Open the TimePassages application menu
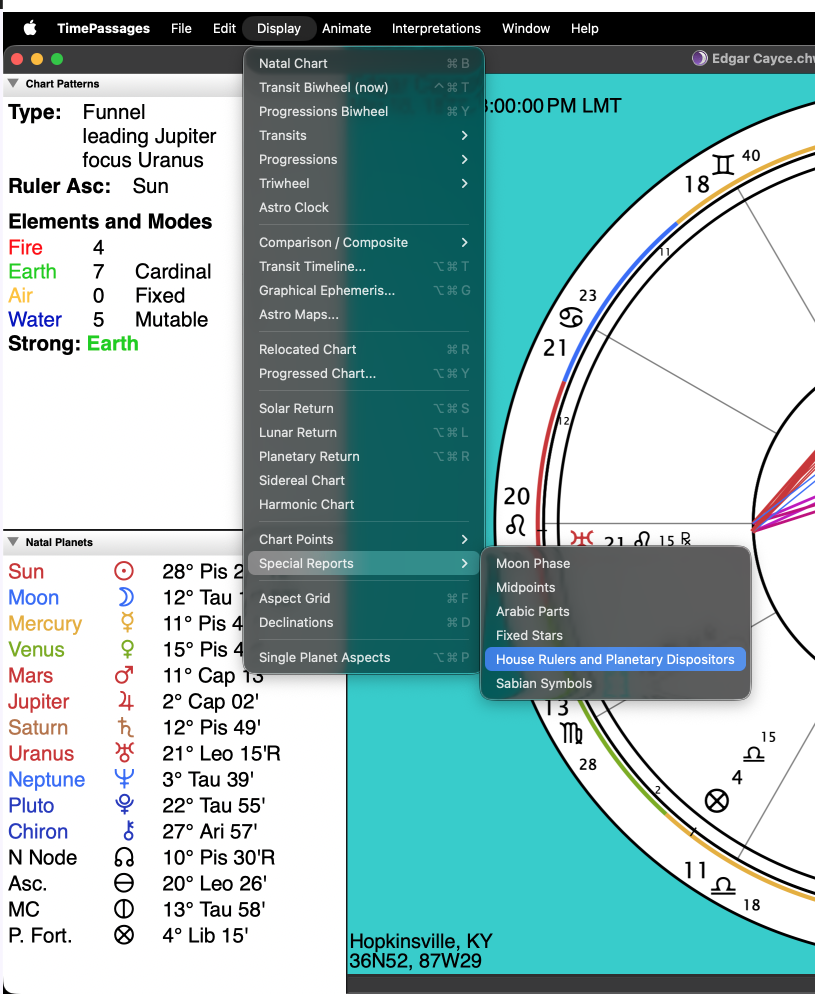This screenshot has height=994, width=815. [103, 29]
